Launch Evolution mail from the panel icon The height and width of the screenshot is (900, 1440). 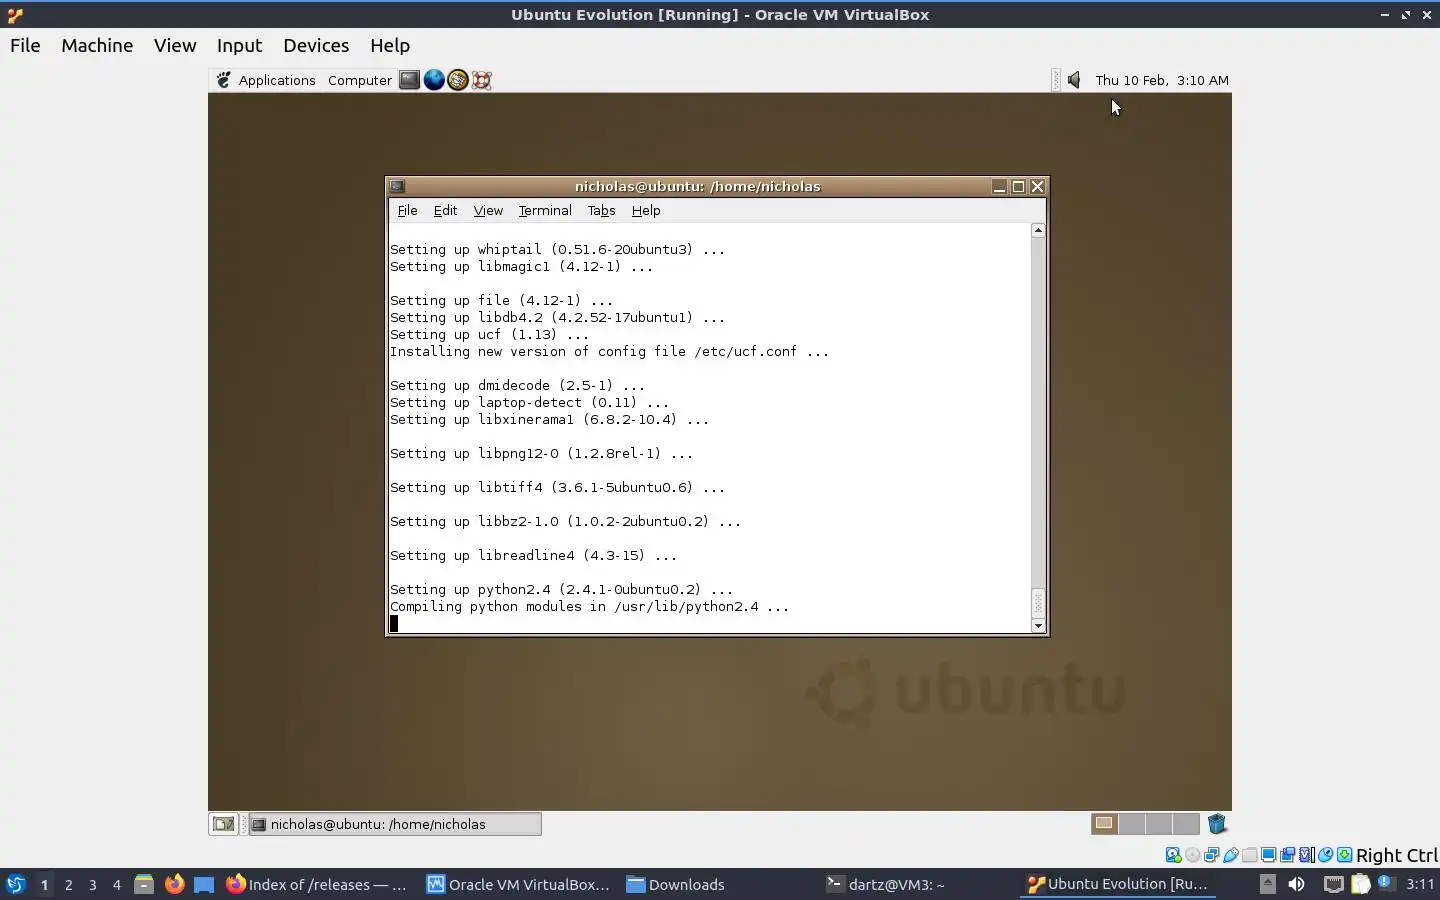[x=458, y=80]
